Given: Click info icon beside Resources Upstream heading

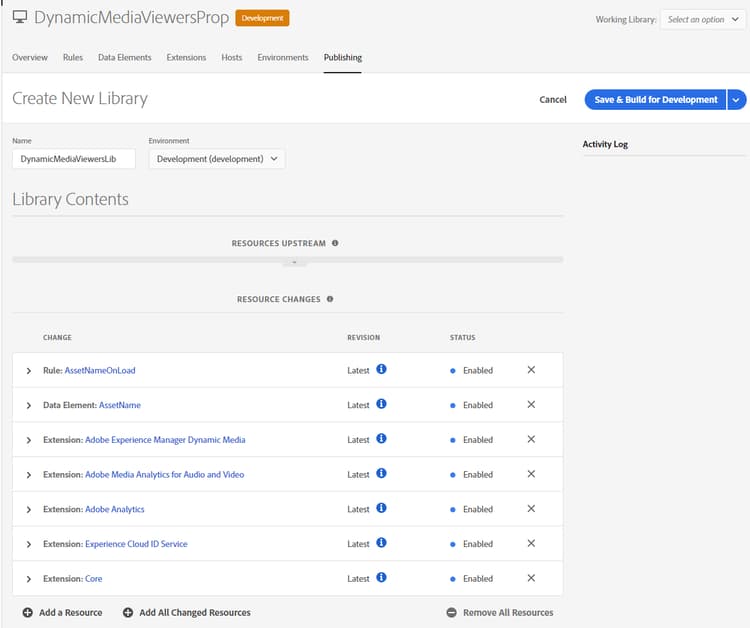Looking at the screenshot, I should point(335,243).
